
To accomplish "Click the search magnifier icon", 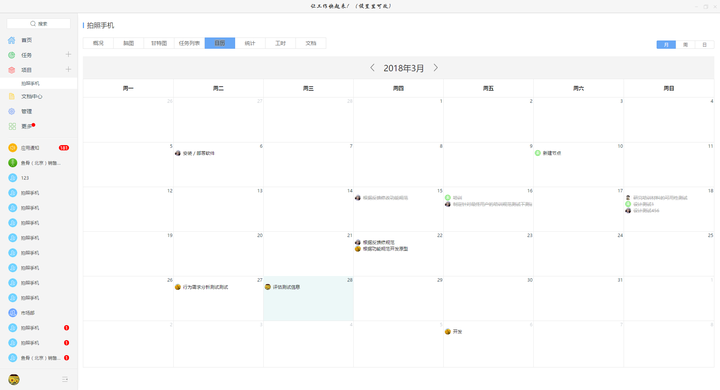I will click(33, 23).
